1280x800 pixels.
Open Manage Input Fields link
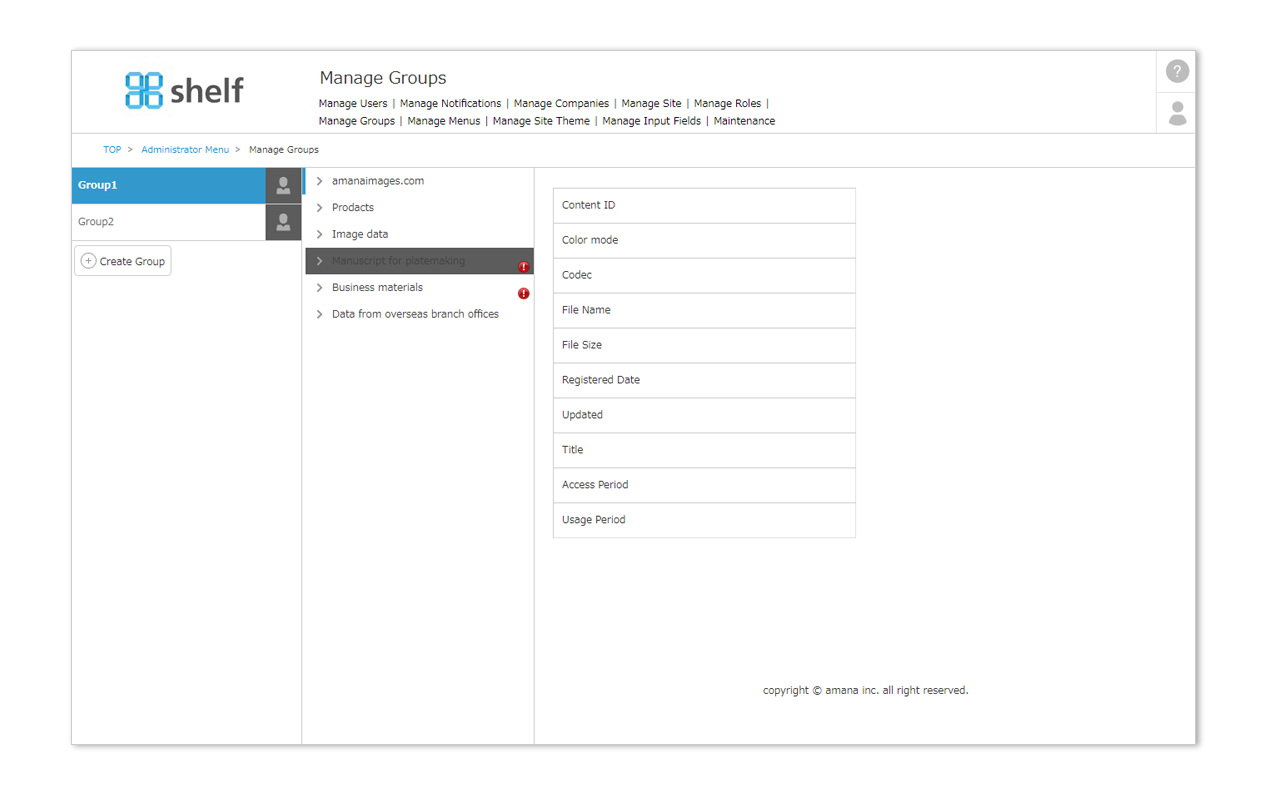(x=651, y=121)
